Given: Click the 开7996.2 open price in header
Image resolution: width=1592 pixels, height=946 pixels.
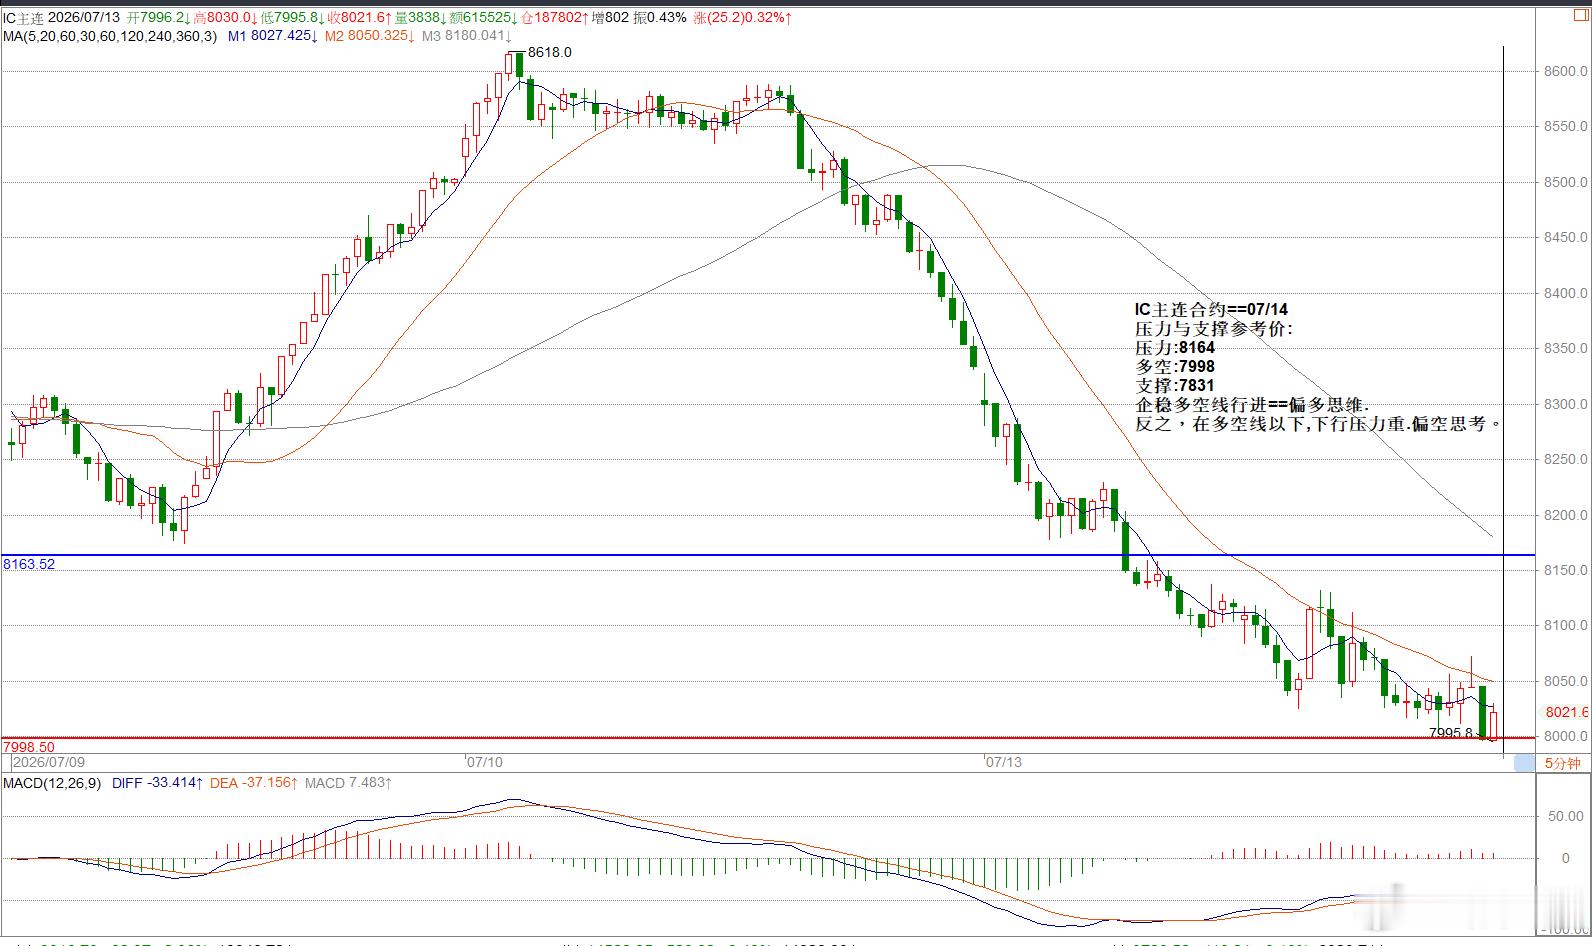Looking at the screenshot, I should pyautogui.click(x=156, y=18).
